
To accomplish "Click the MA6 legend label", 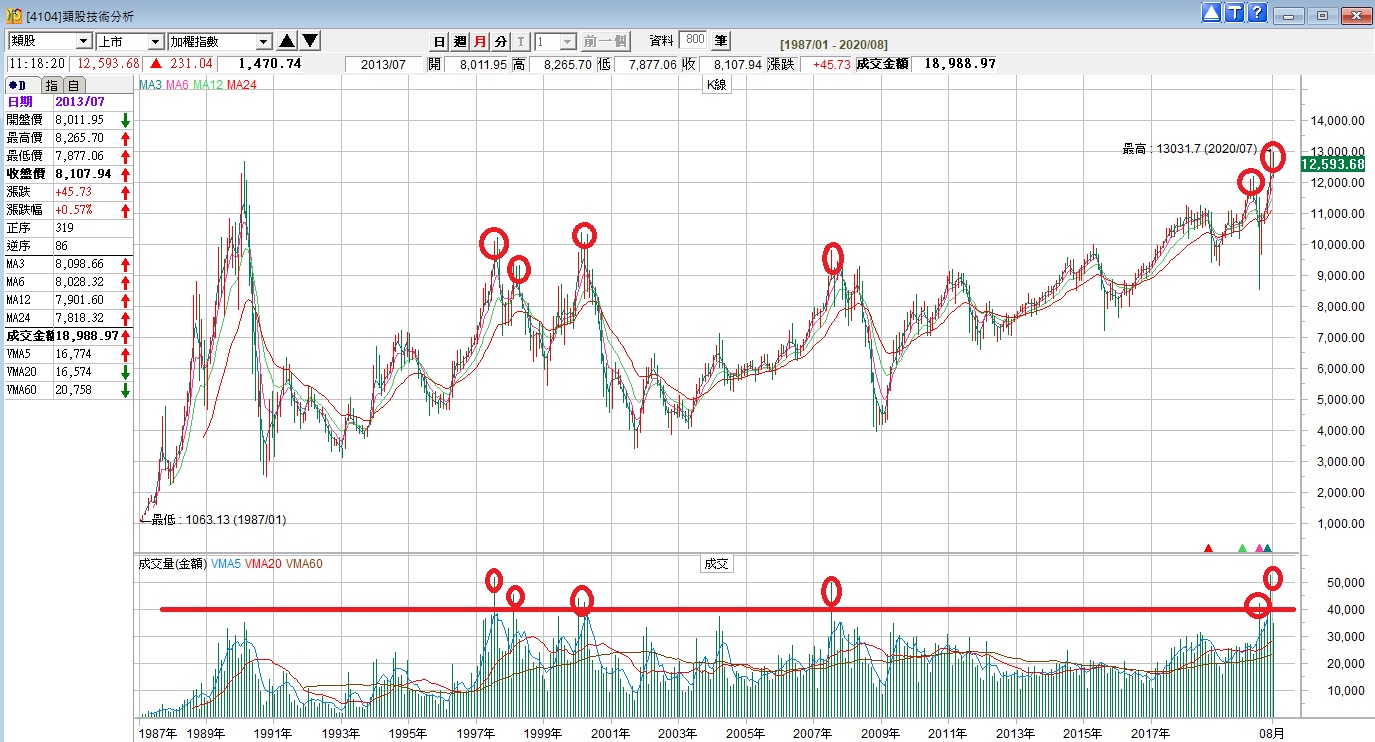I will [x=177, y=85].
